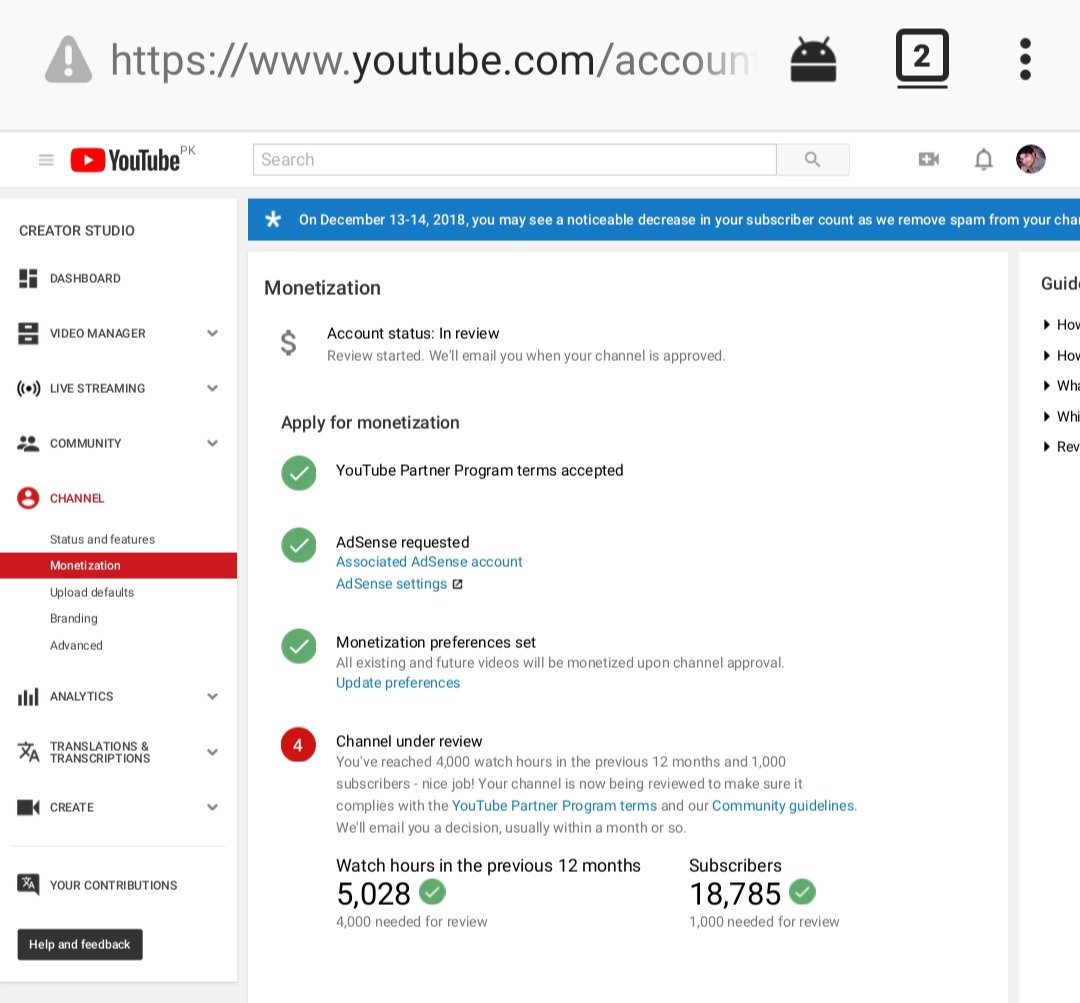Click the Your Contributions icon
This screenshot has width=1080, height=1003.
click(28, 885)
